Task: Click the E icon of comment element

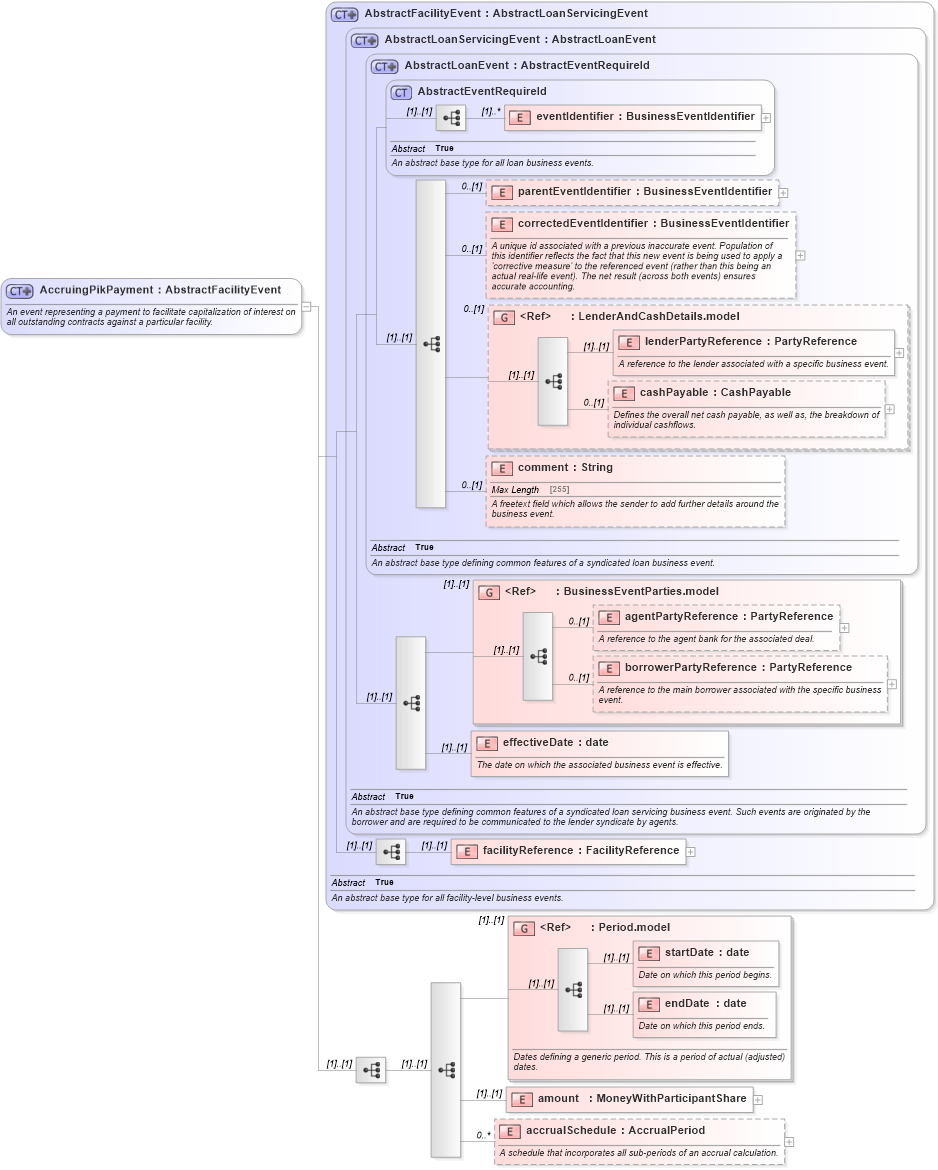Action: (501, 467)
